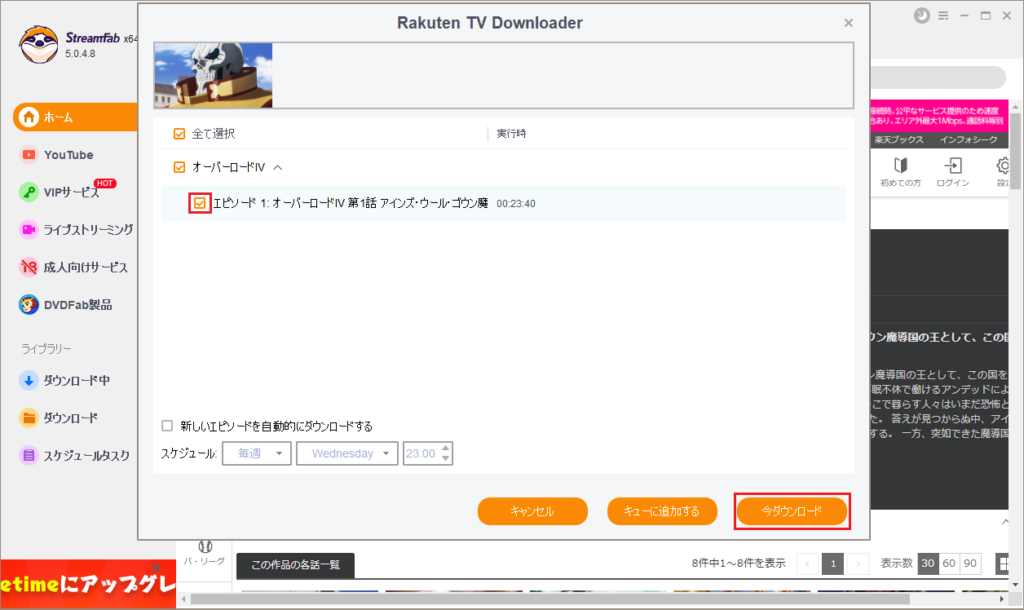Viewport: 1024px width, 610px height.
Task: Click the 8件中1〜8件を表示 text
Action: point(739,564)
